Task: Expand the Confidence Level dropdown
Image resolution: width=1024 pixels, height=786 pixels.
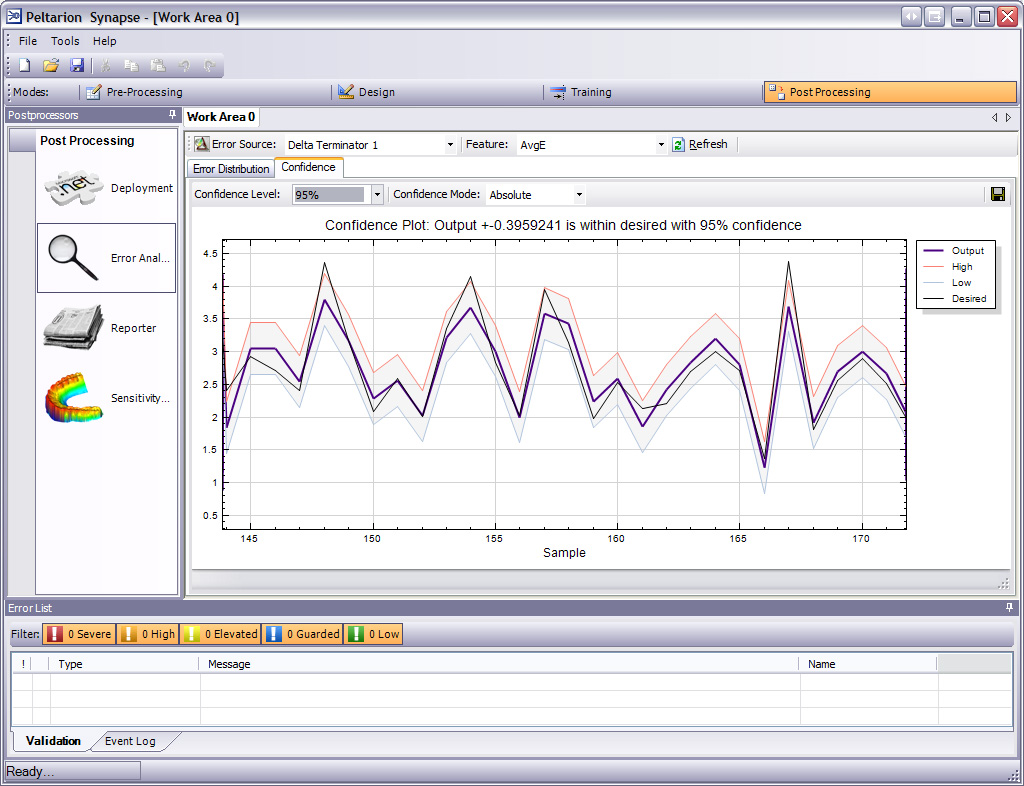Action: pyautogui.click(x=377, y=195)
